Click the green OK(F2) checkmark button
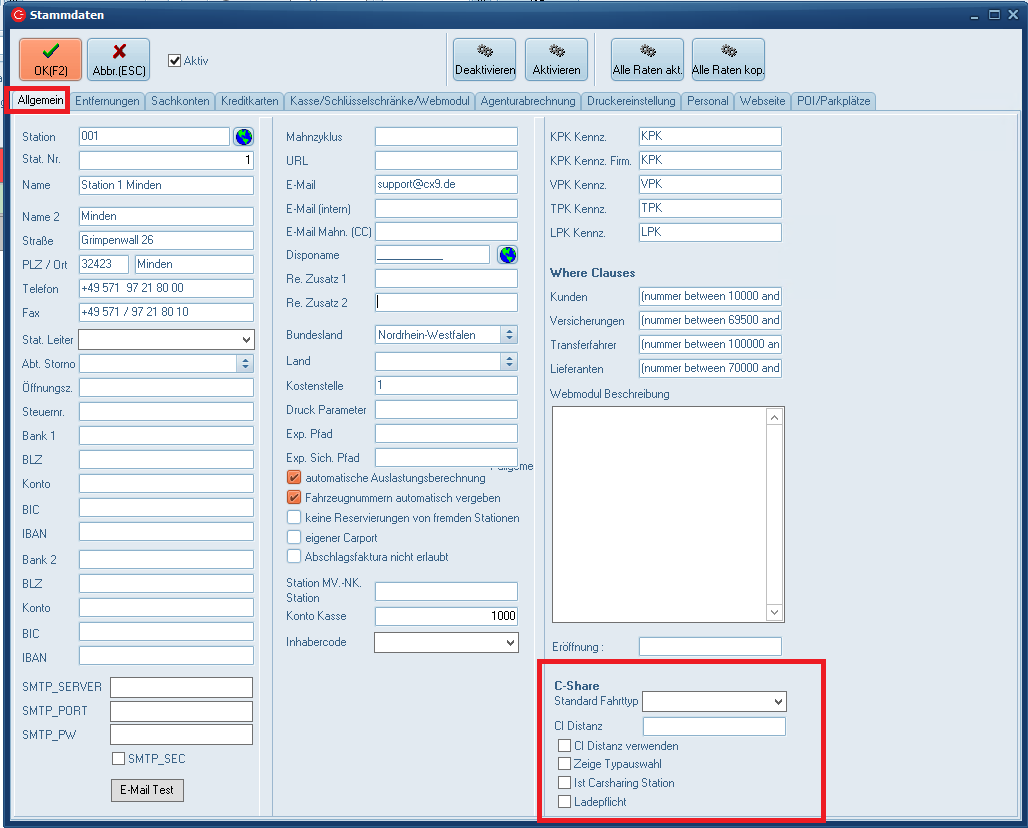Viewport: 1028px width, 828px height. 50,59
